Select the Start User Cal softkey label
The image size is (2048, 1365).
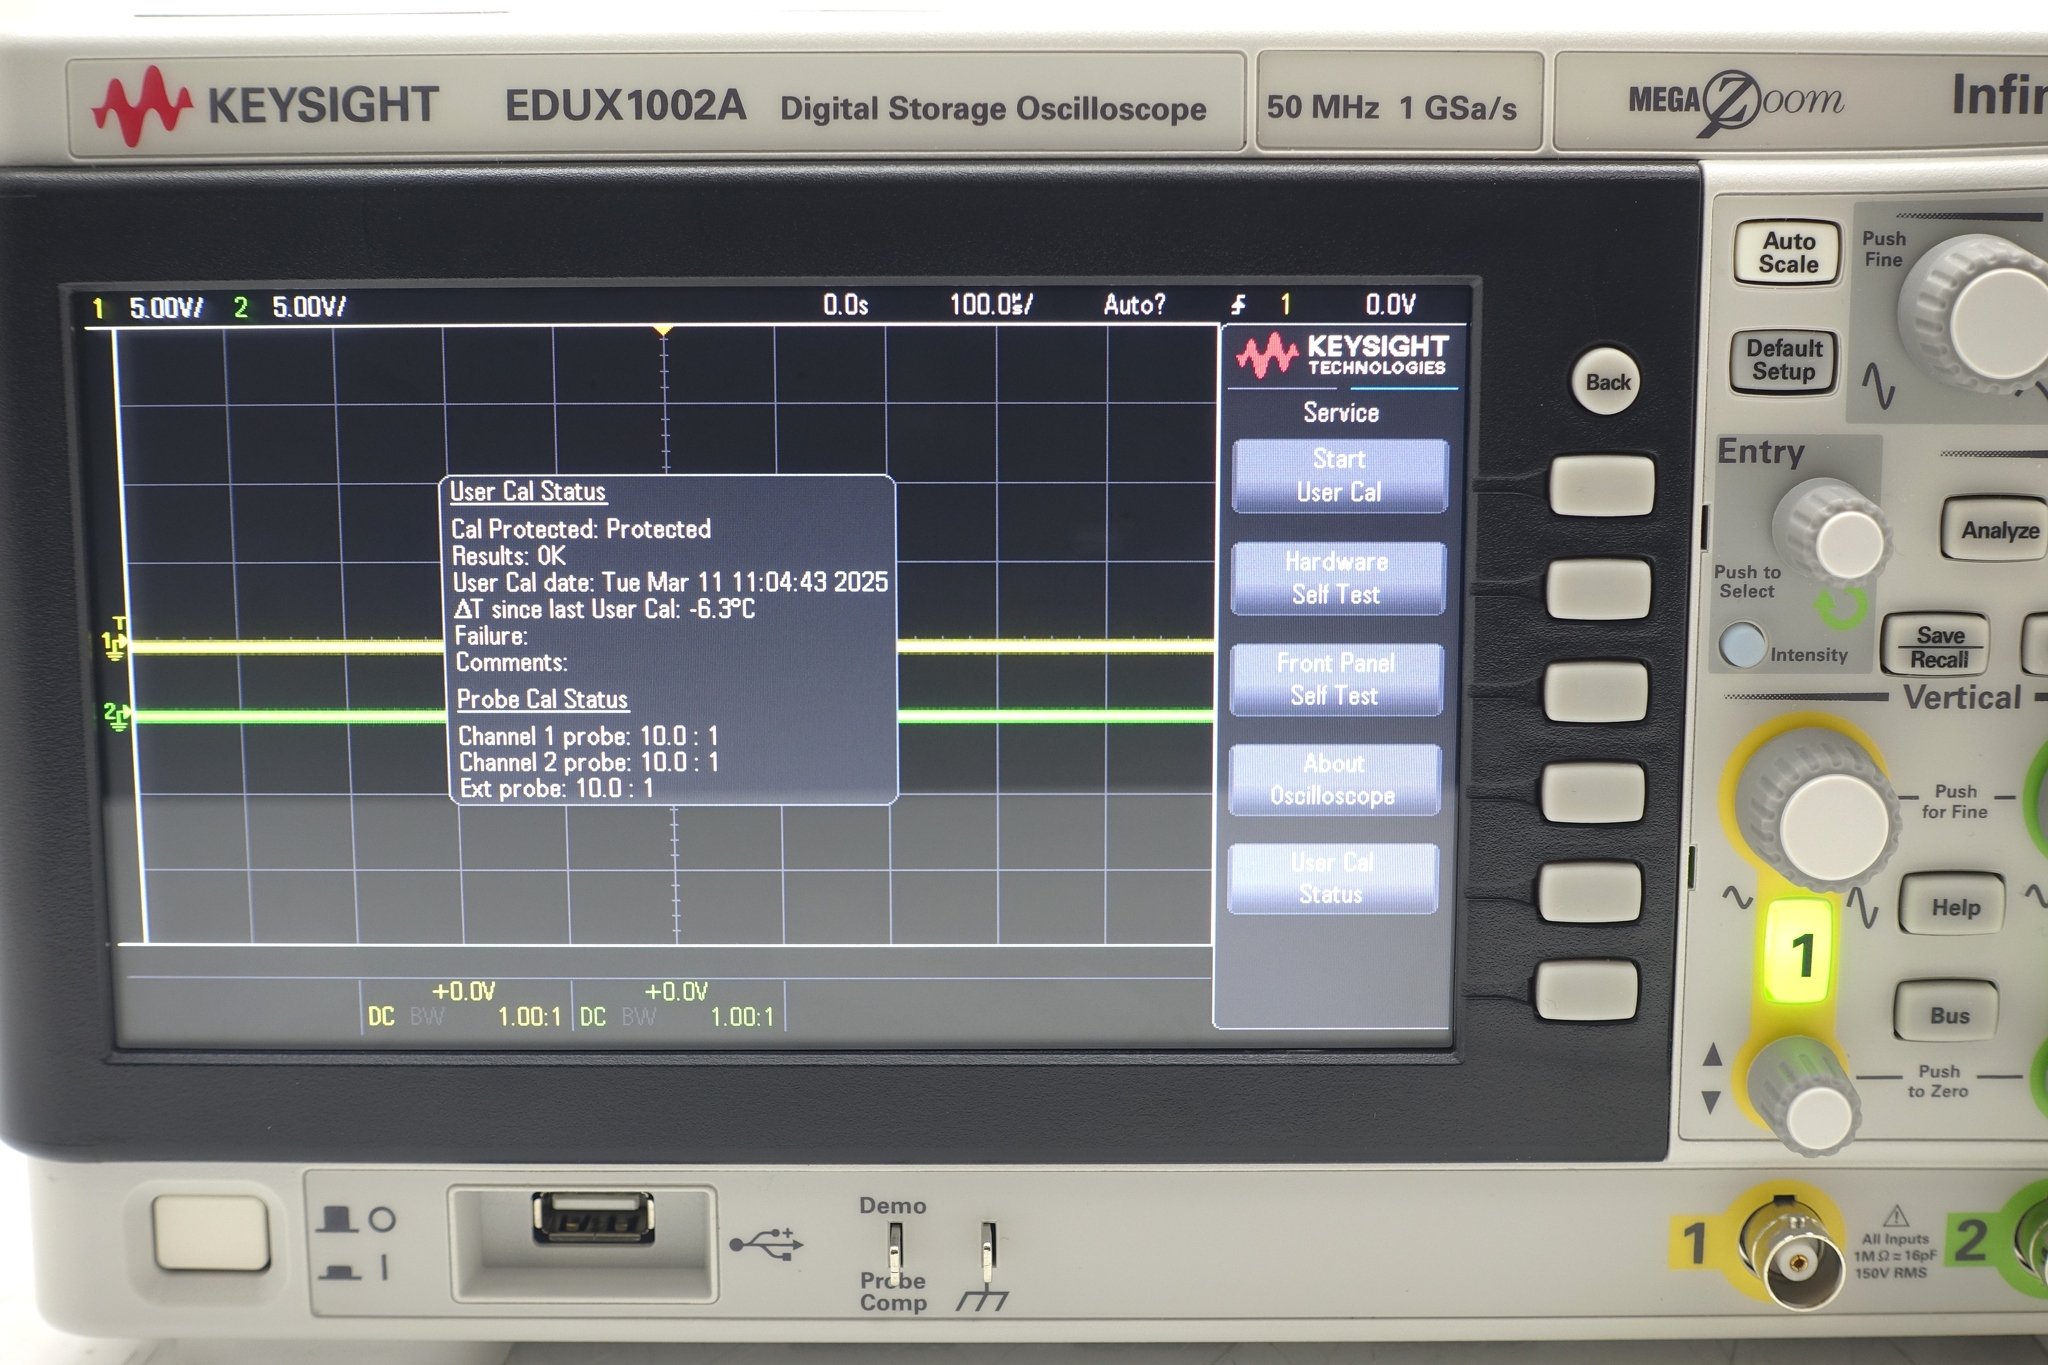coord(1339,476)
